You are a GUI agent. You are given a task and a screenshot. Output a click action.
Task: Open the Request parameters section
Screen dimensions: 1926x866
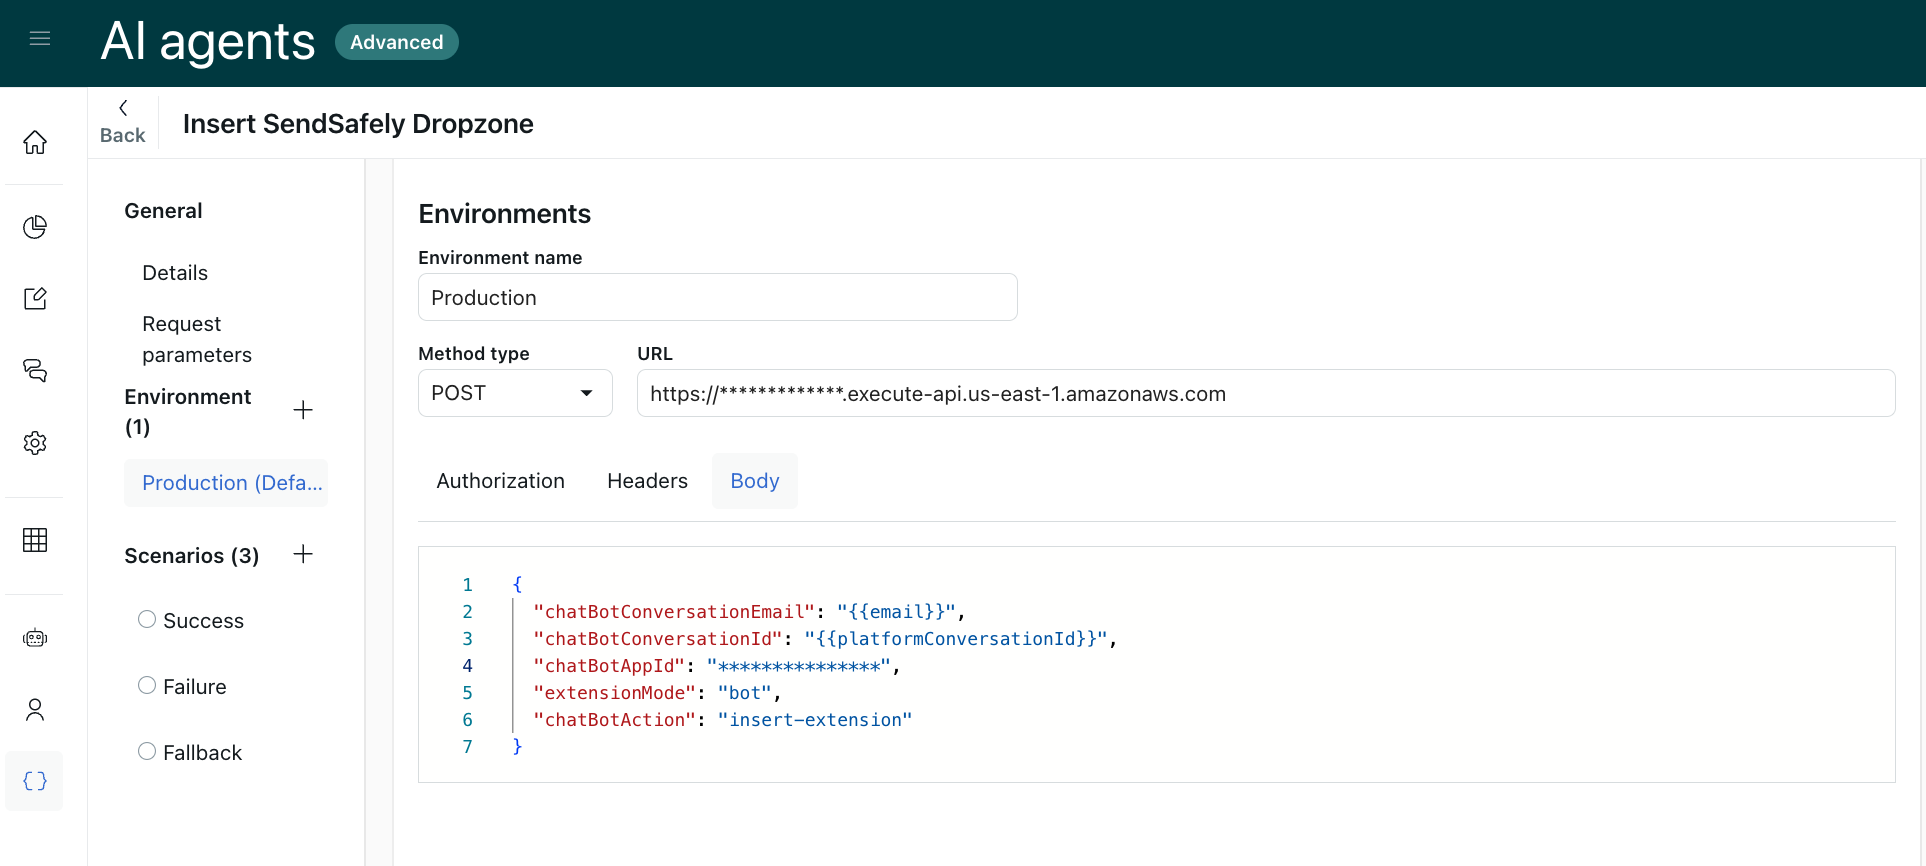point(197,339)
